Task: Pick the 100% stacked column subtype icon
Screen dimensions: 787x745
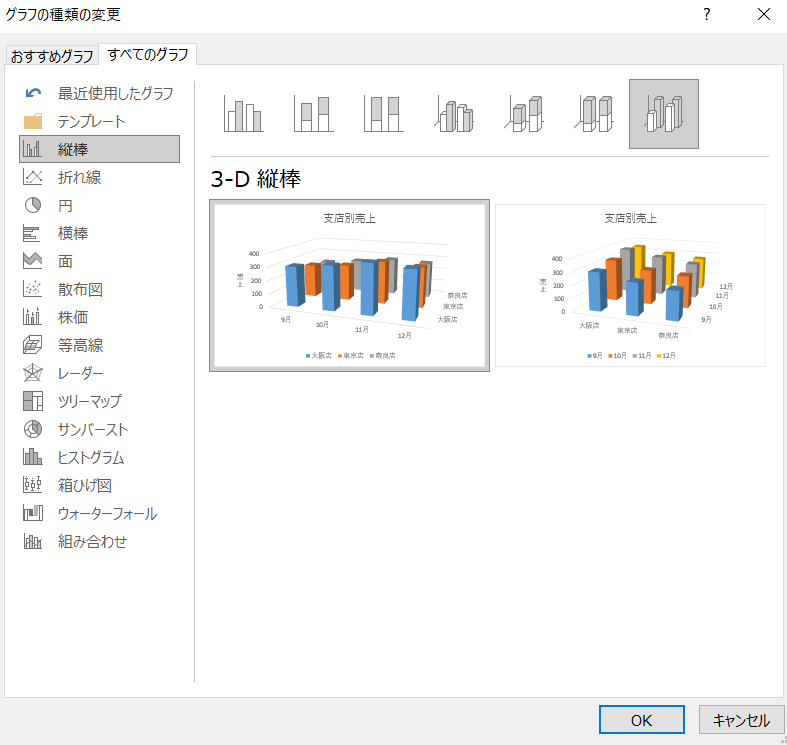Action: (x=382, y=114)
